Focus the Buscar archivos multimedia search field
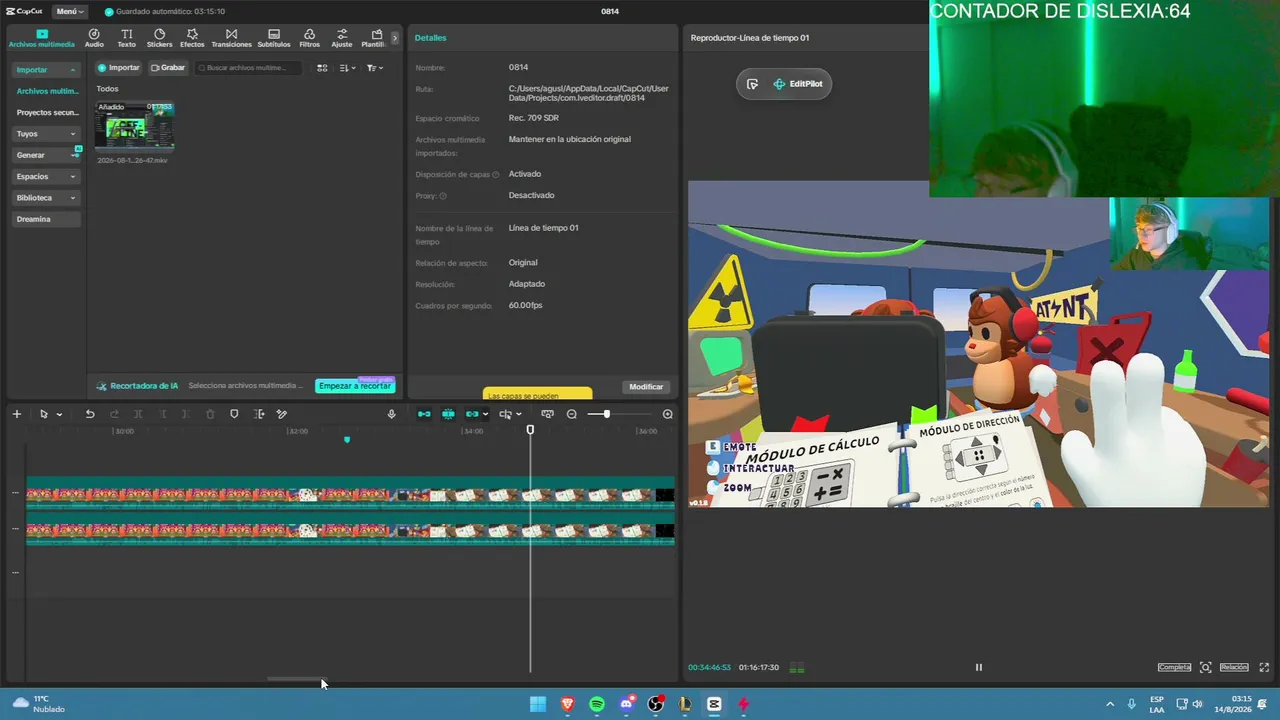Screen dimensions: 1280x720 [248, 68]
